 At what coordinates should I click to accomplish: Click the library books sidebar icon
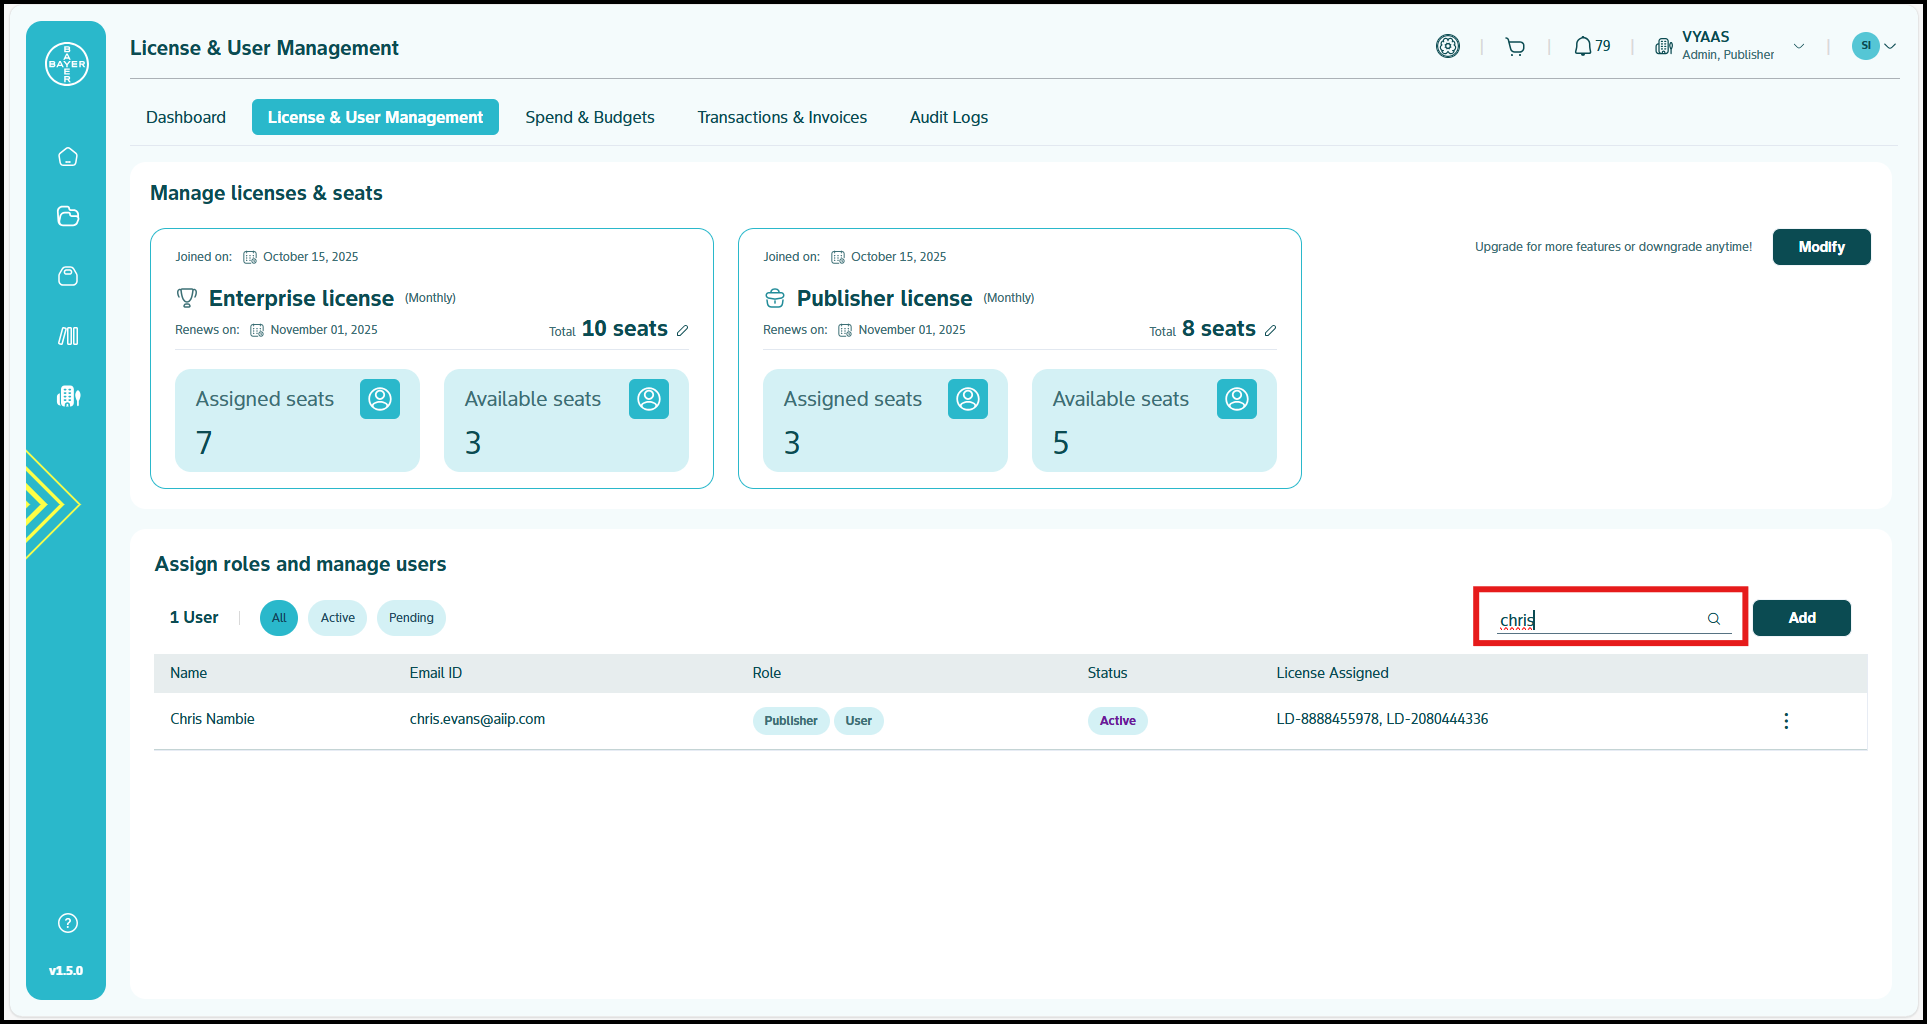tap(68, 336)
